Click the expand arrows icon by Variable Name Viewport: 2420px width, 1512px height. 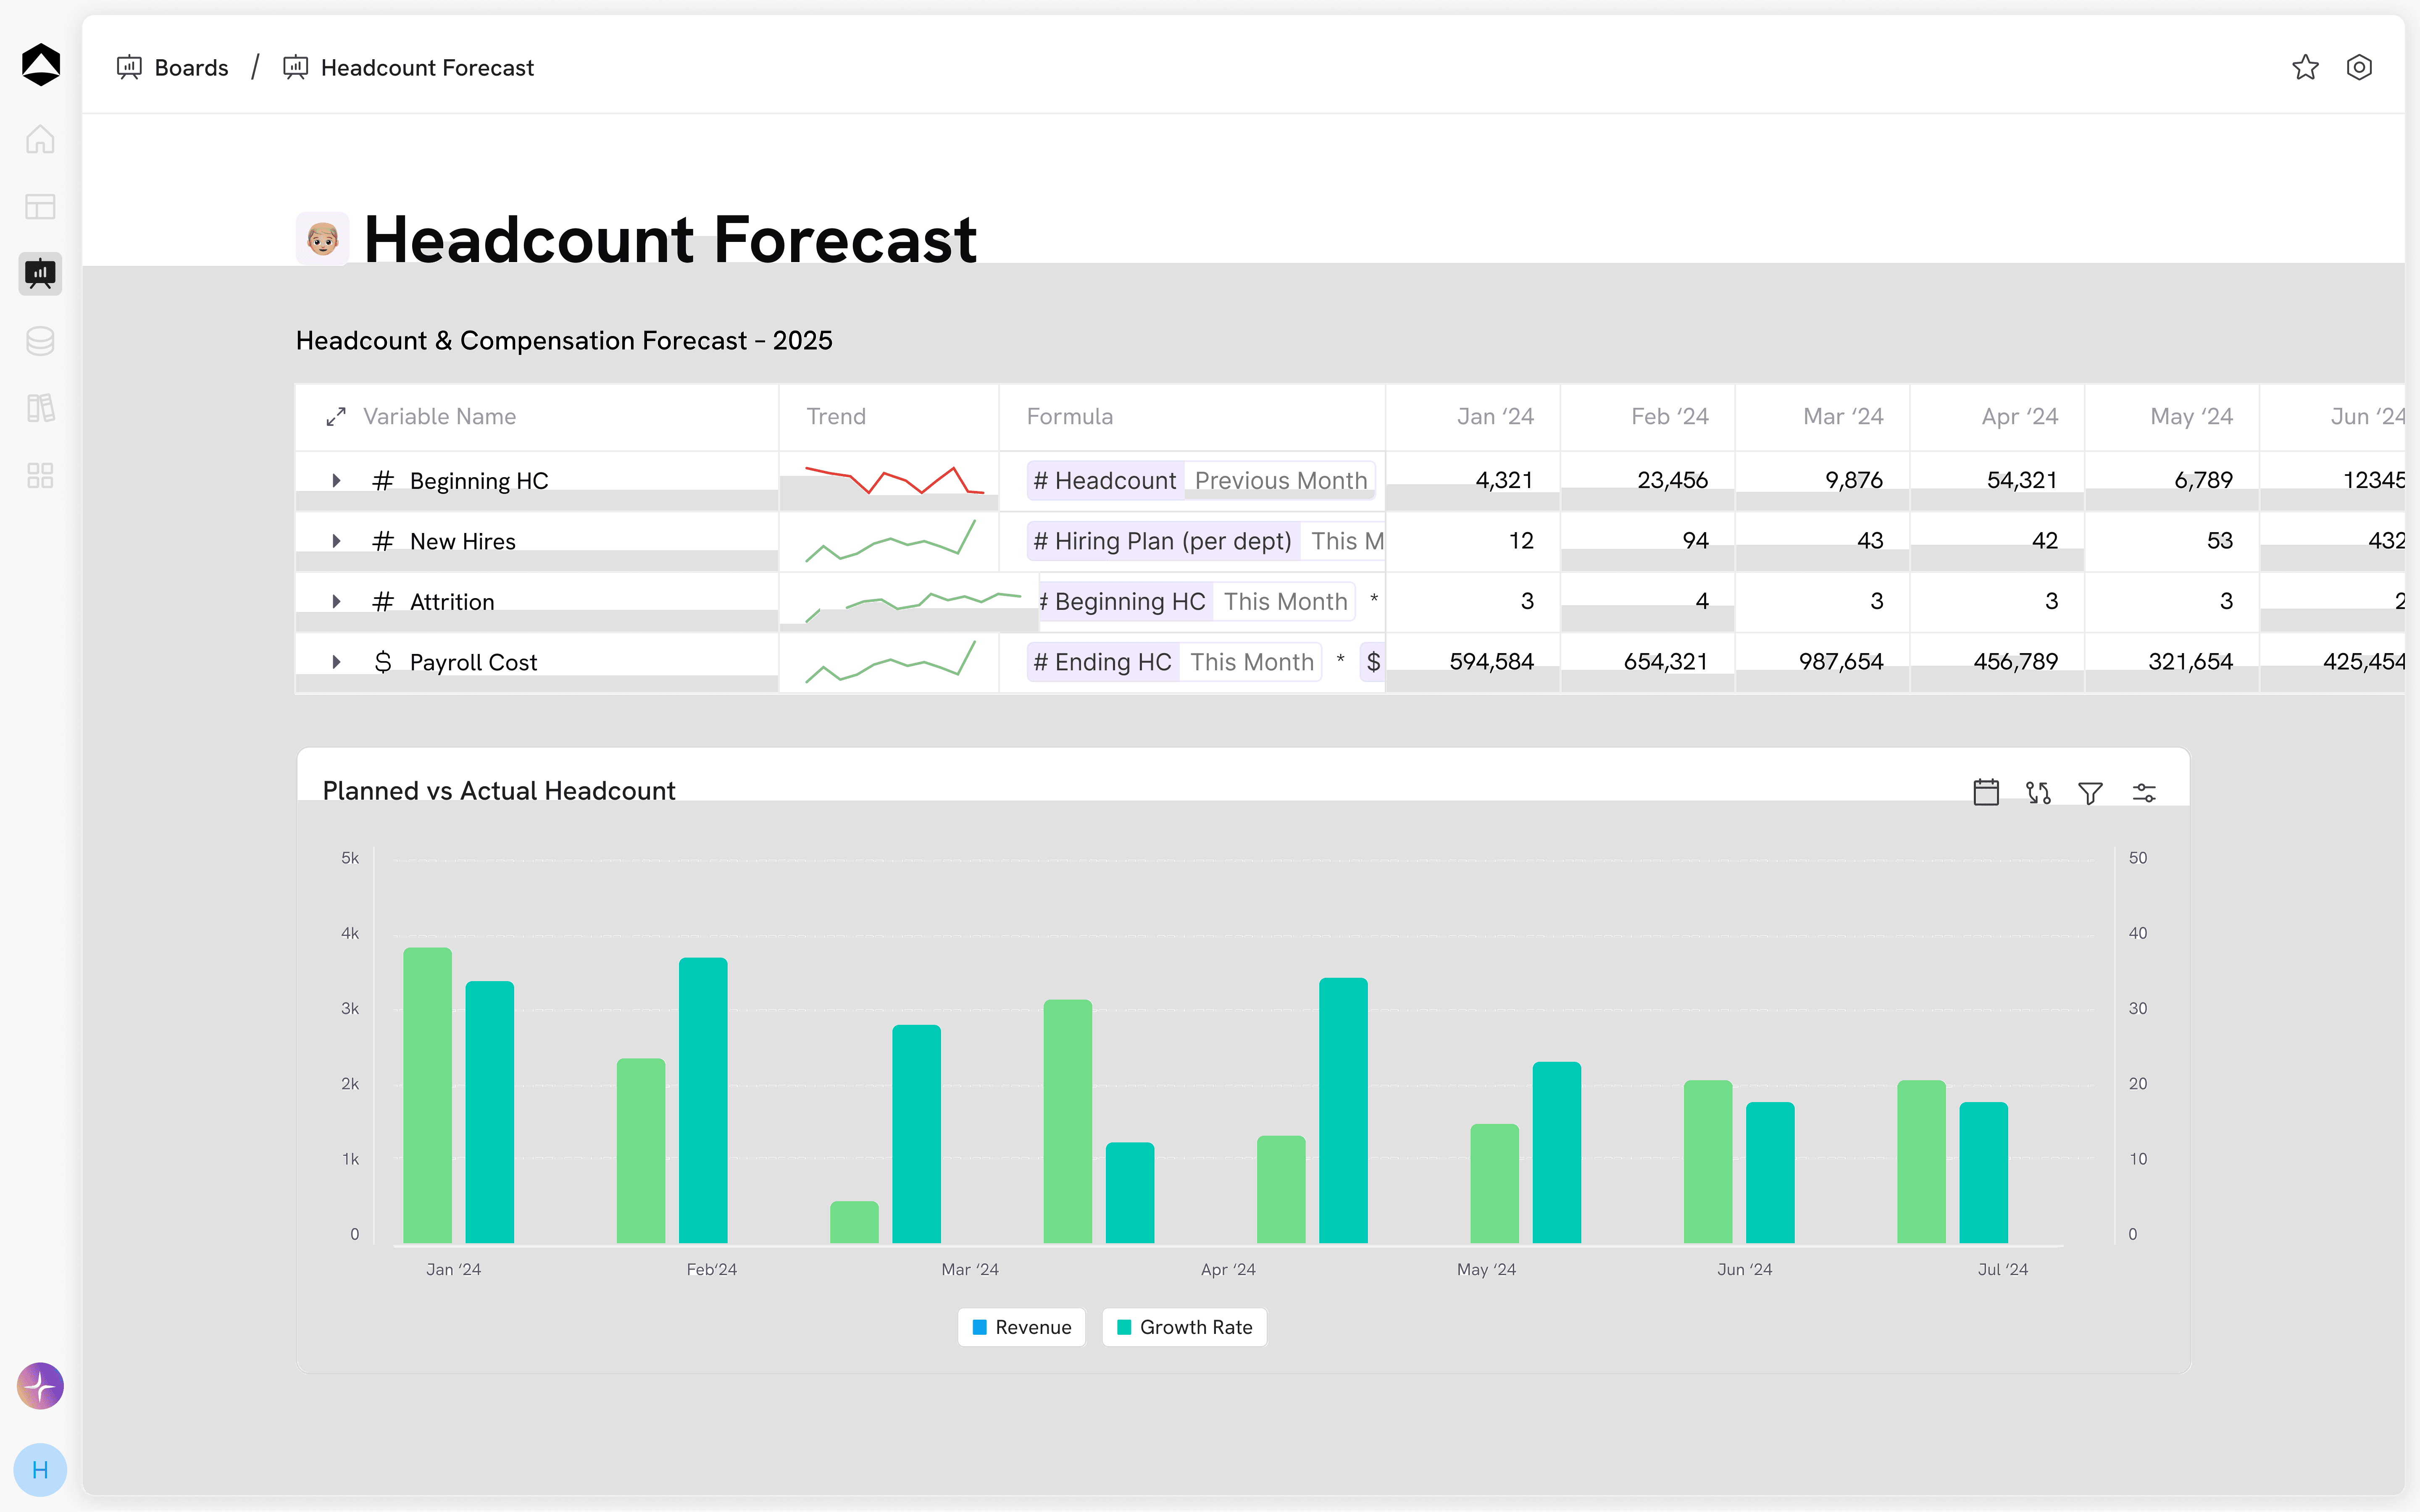click(x=336, y=416)
